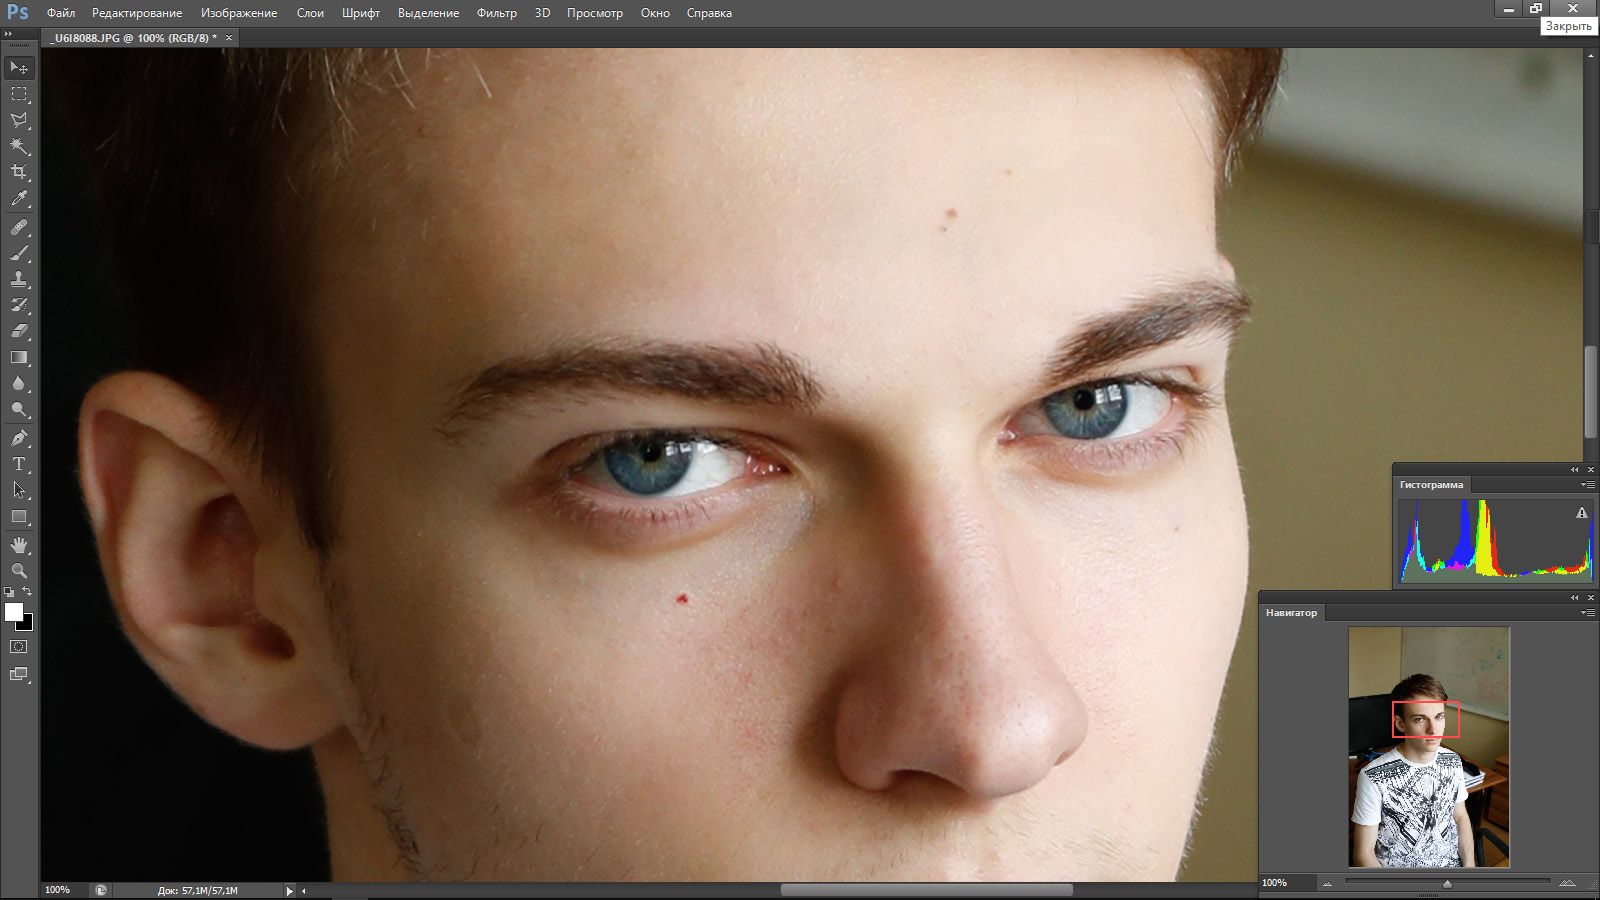Open the 3D menu

pyautogui.click(x=542, y=13)
